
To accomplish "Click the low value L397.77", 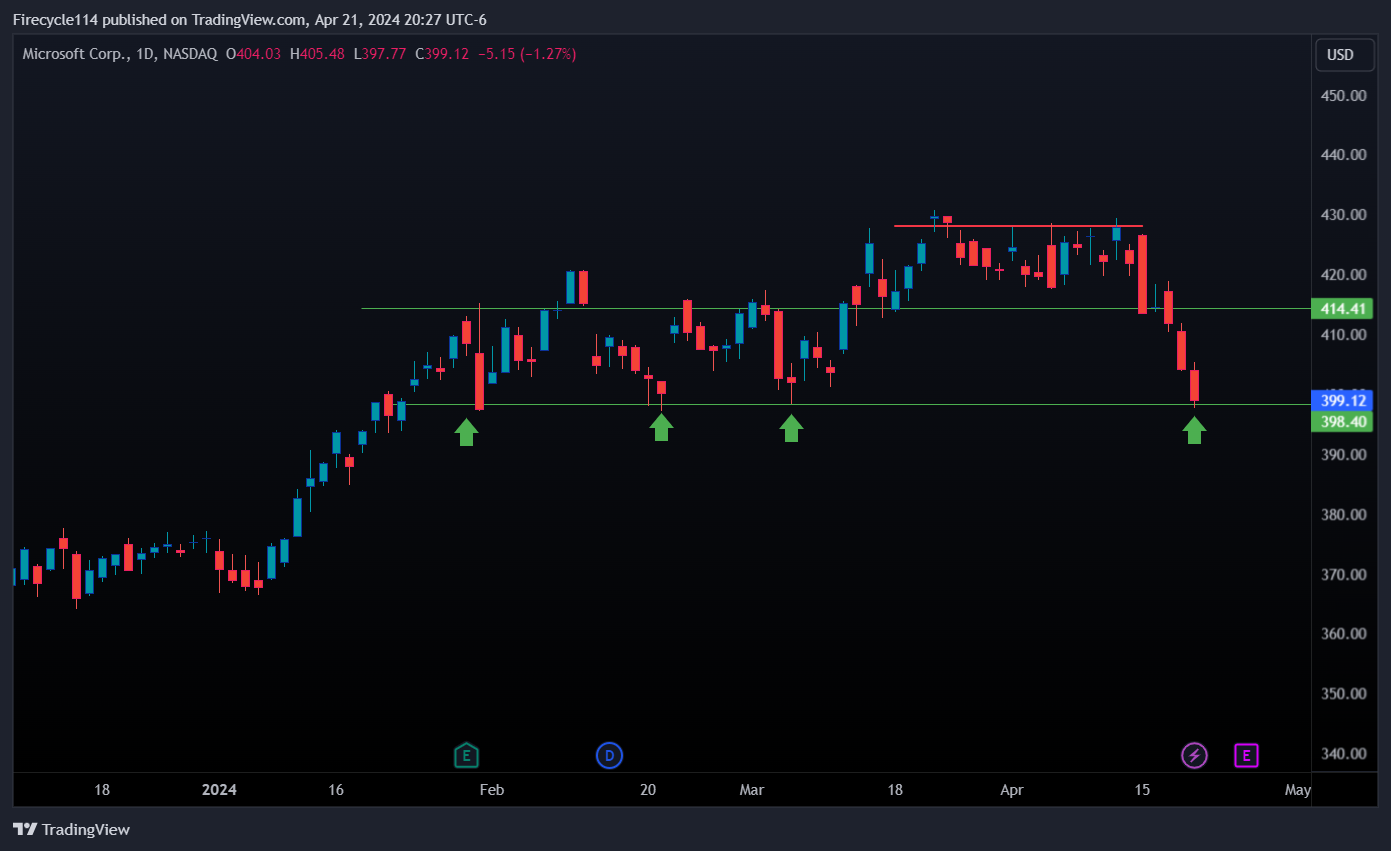I will coord(380,54).
